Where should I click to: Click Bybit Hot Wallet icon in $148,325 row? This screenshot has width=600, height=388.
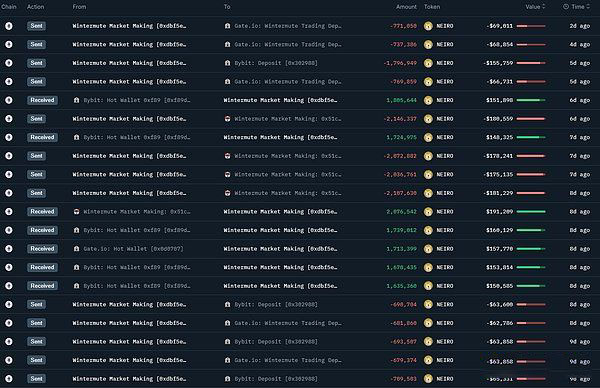point(77,137)
